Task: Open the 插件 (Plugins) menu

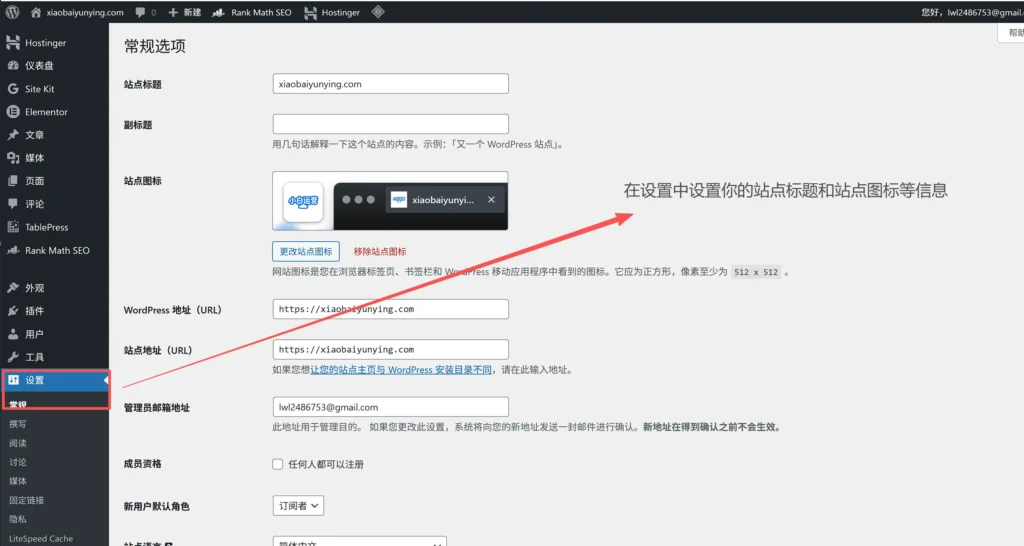Action: [34, 311]
